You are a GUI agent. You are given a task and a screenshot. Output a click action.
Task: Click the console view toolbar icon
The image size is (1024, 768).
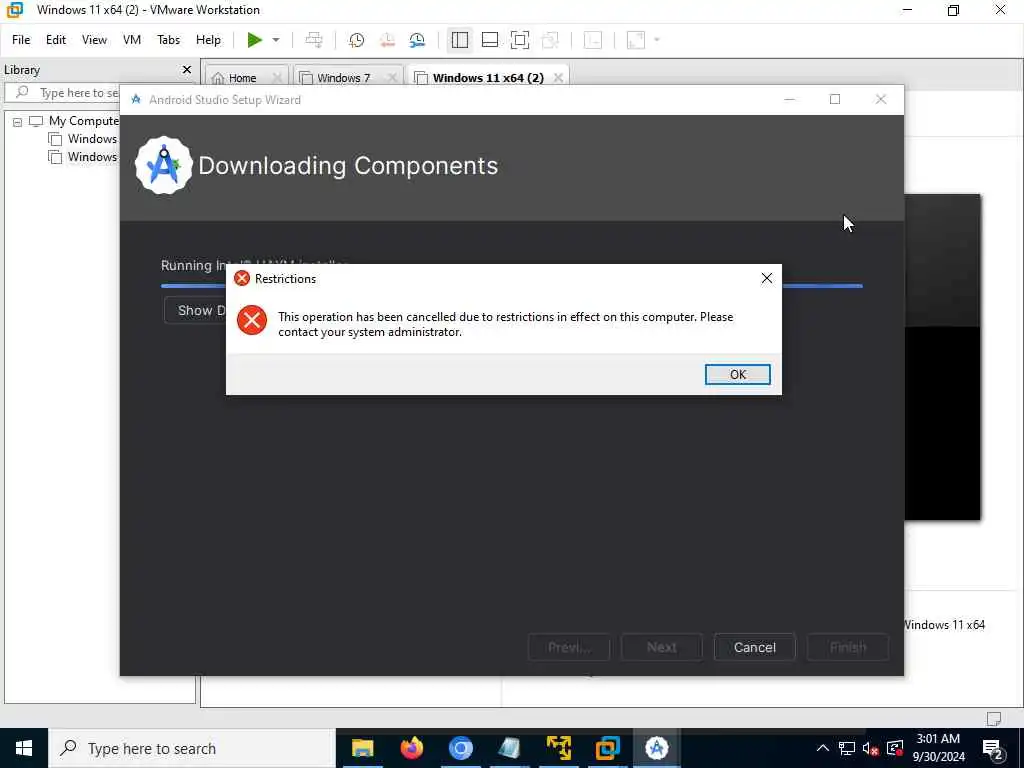[593, 40]
